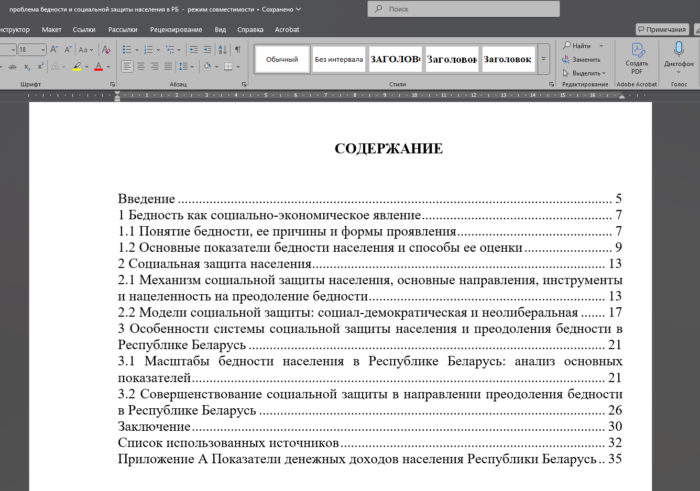Open the Выделить menu

[584, 73]
